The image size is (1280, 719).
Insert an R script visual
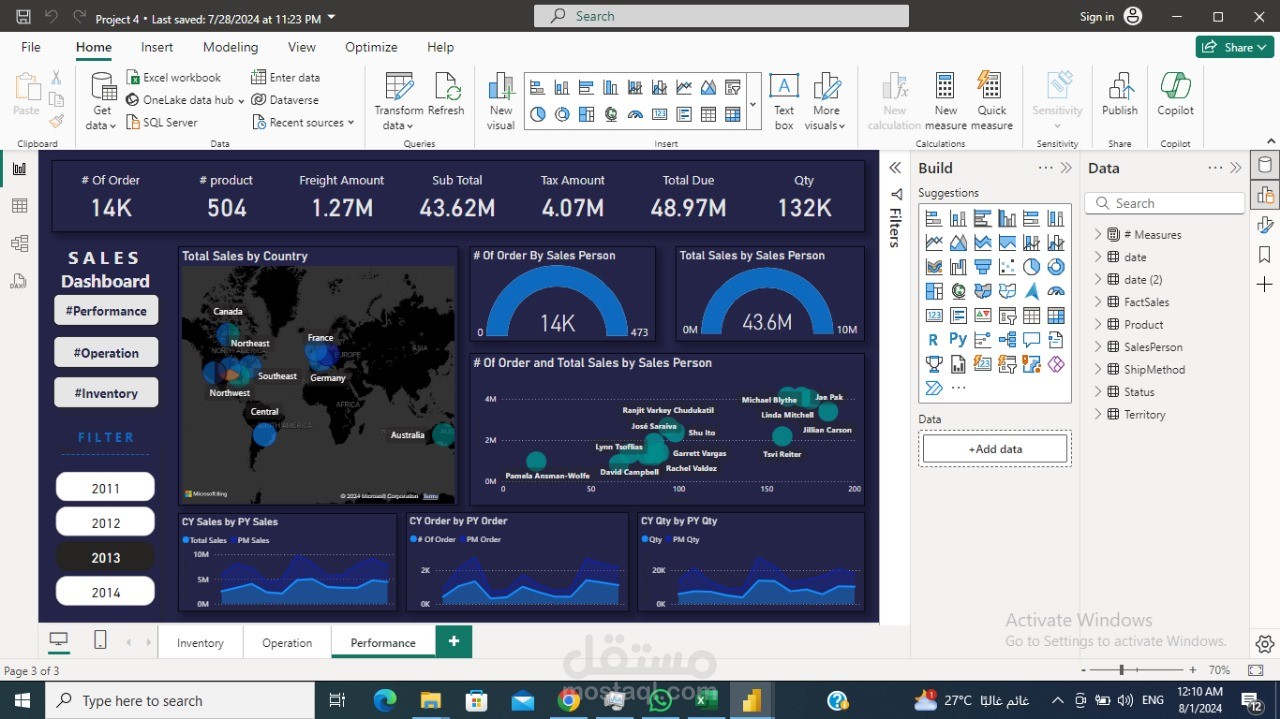[x=934, y=340]
